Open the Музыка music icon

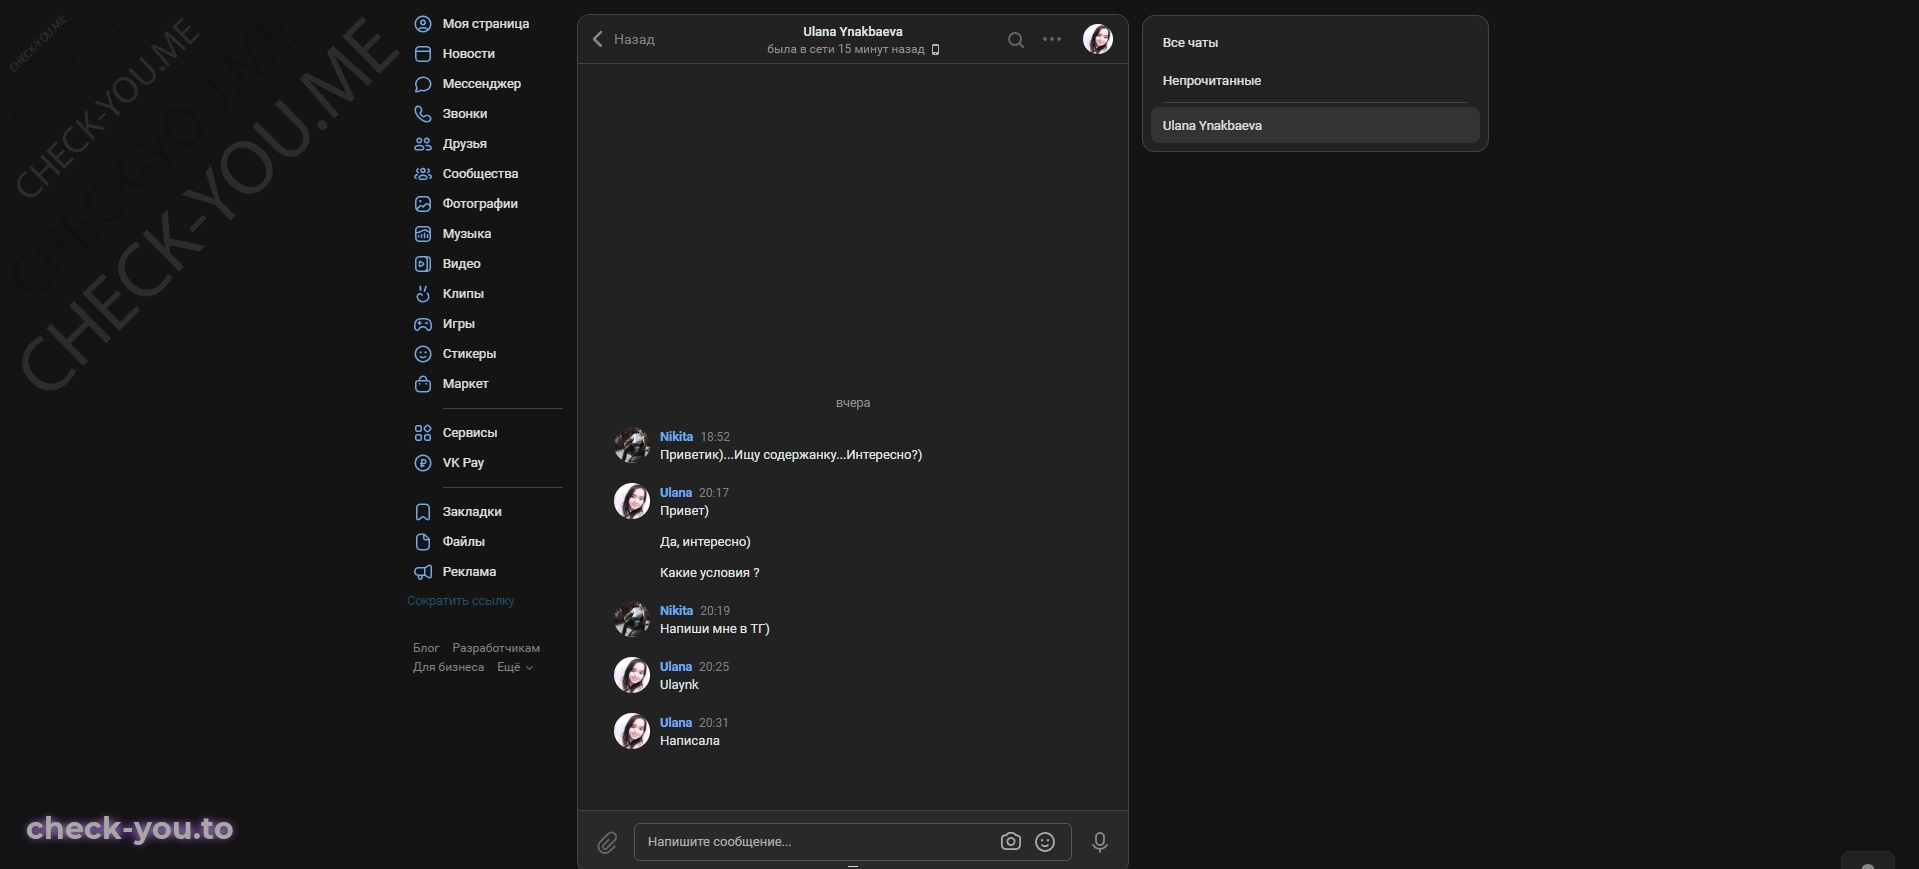point(423,234)
